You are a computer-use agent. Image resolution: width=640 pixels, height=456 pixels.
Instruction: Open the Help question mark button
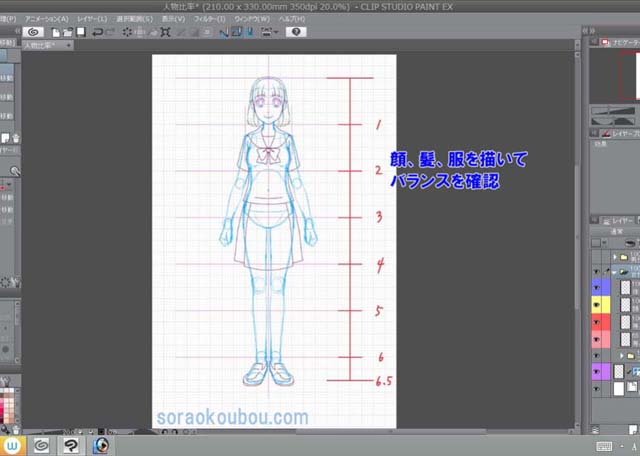(x=296, y=32)
